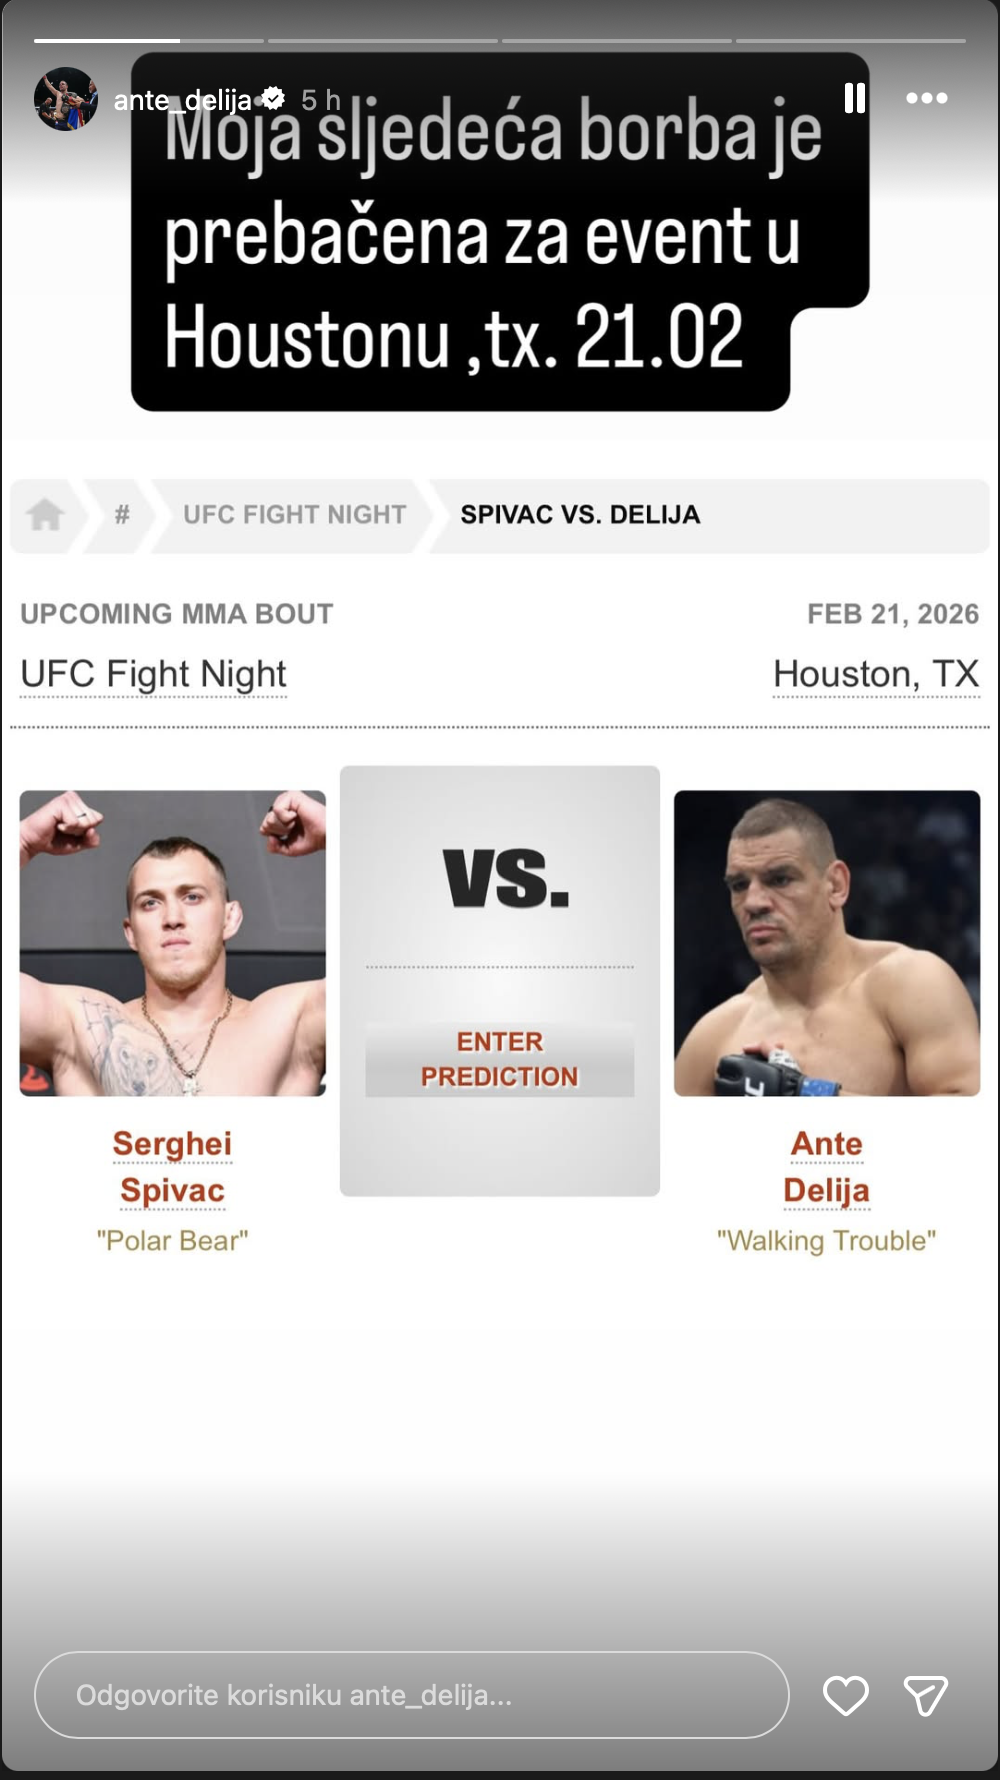Select the hash symbol breadcrumb item
Viewport: 1000px width, 1780px height.
tap(122, 515)
